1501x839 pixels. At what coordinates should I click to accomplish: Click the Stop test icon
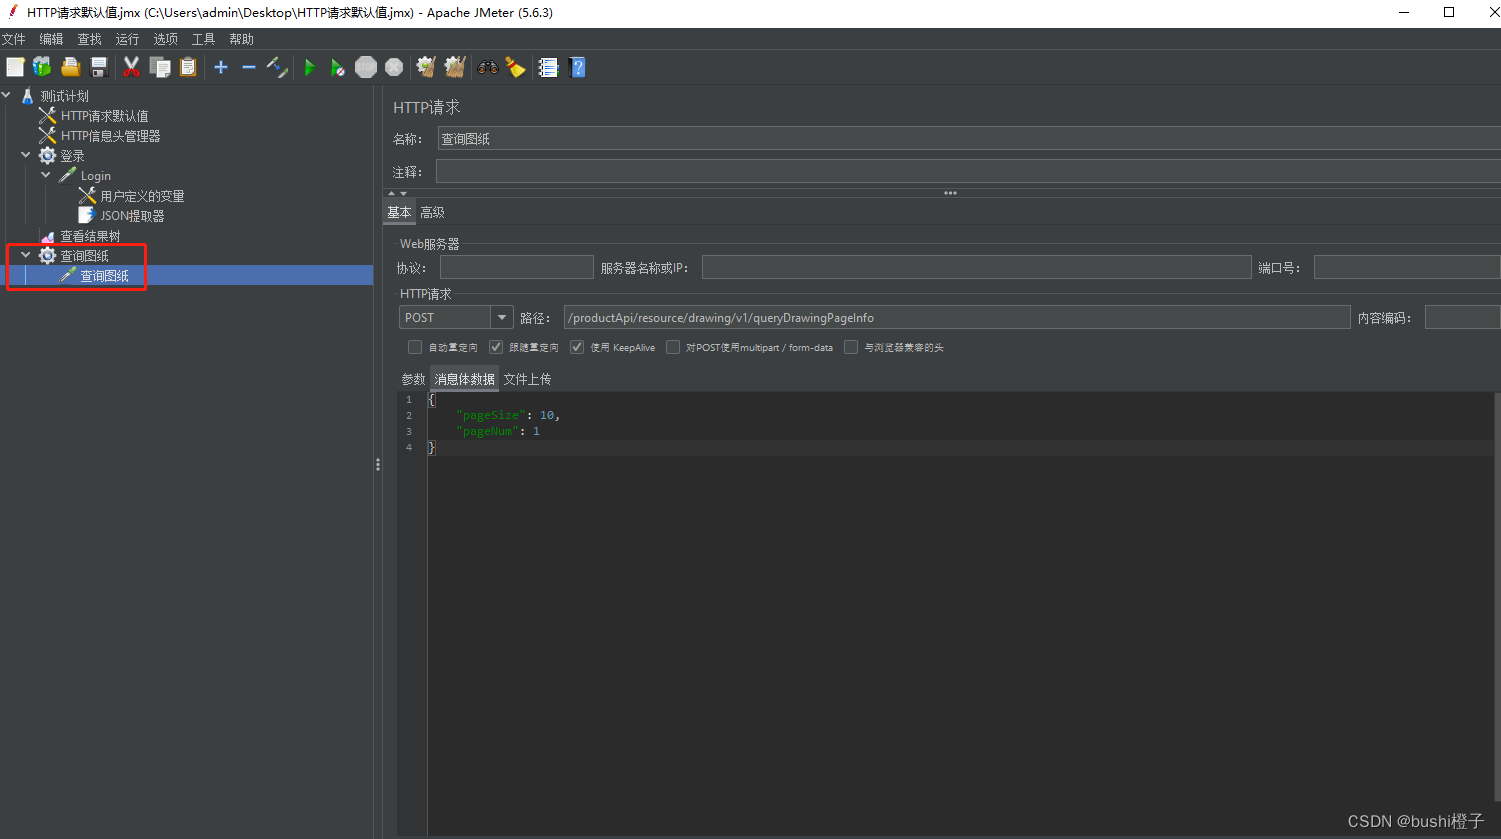pyautogui.click(x=366, y=67)
